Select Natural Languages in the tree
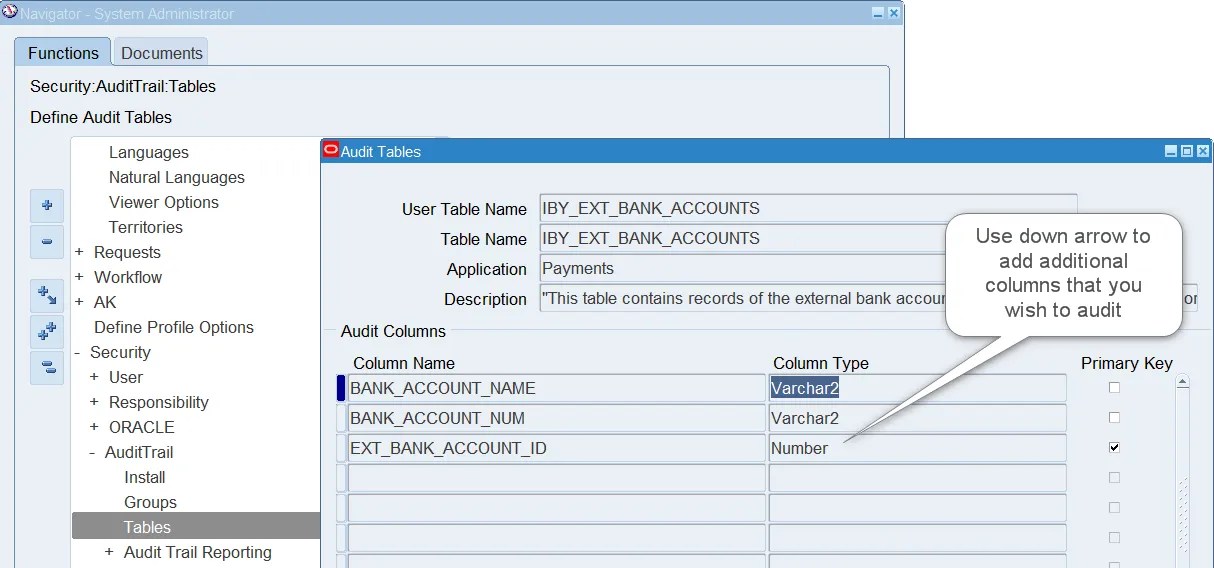 (x=177, y=177)
